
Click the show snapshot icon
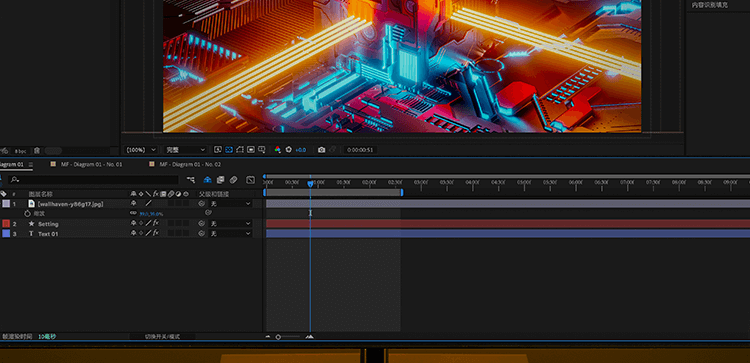(333, 150)
